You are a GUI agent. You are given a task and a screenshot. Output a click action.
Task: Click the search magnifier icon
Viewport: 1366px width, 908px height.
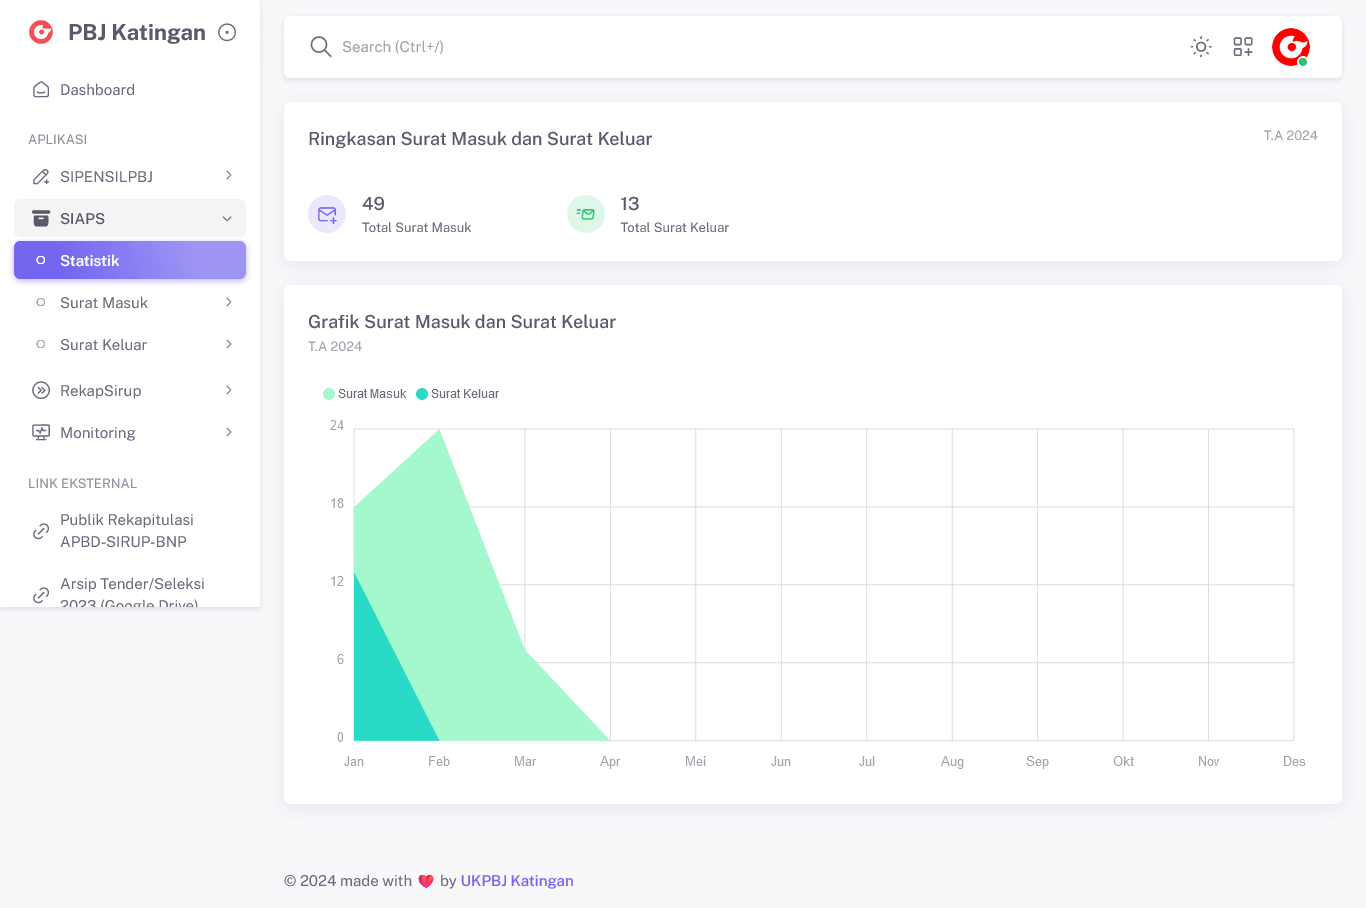tap(320, 47)
